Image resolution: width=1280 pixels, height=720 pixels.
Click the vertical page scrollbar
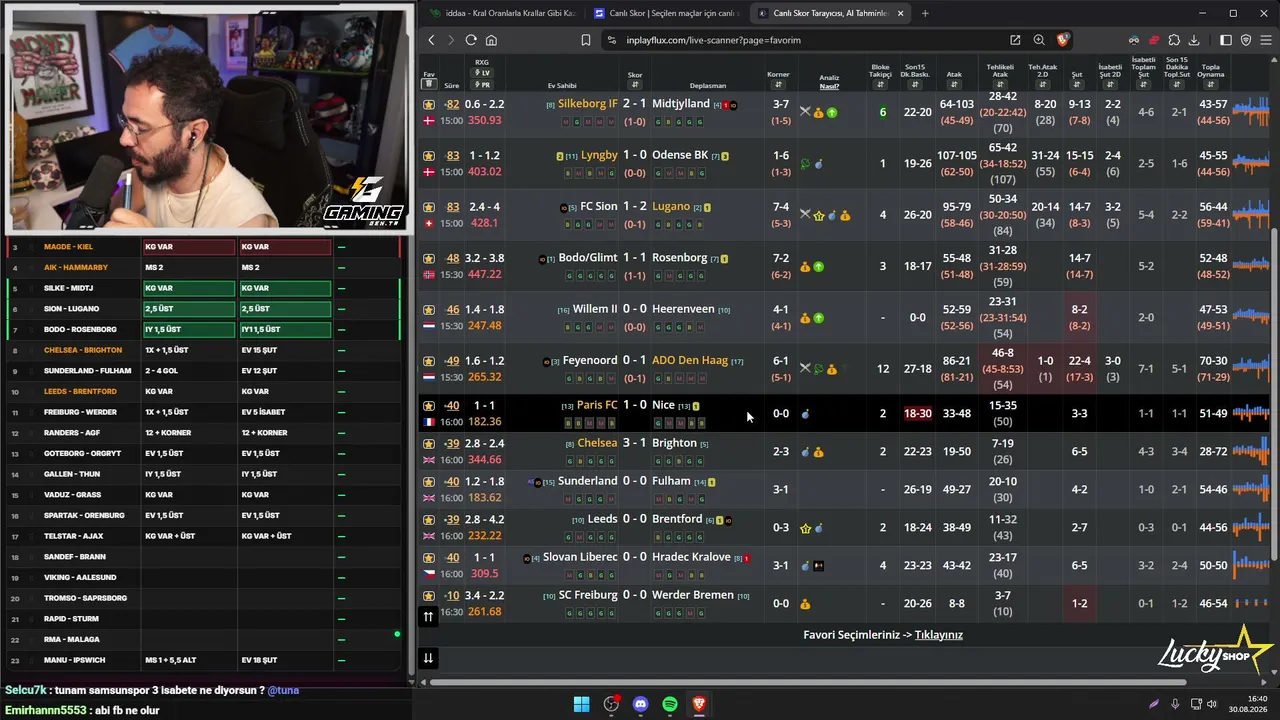1273,395
